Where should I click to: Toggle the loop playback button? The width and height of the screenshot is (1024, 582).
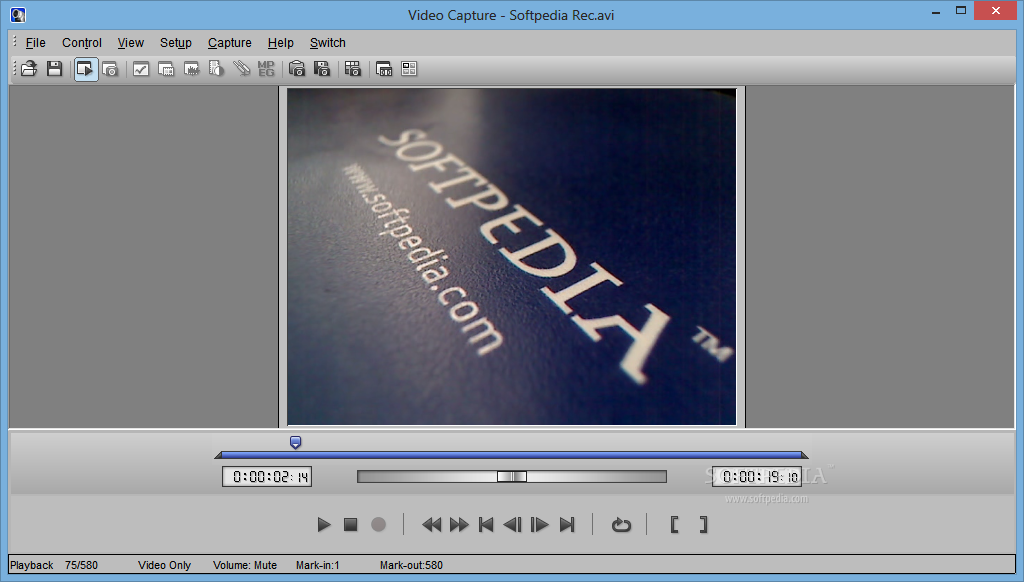[621, 525]
